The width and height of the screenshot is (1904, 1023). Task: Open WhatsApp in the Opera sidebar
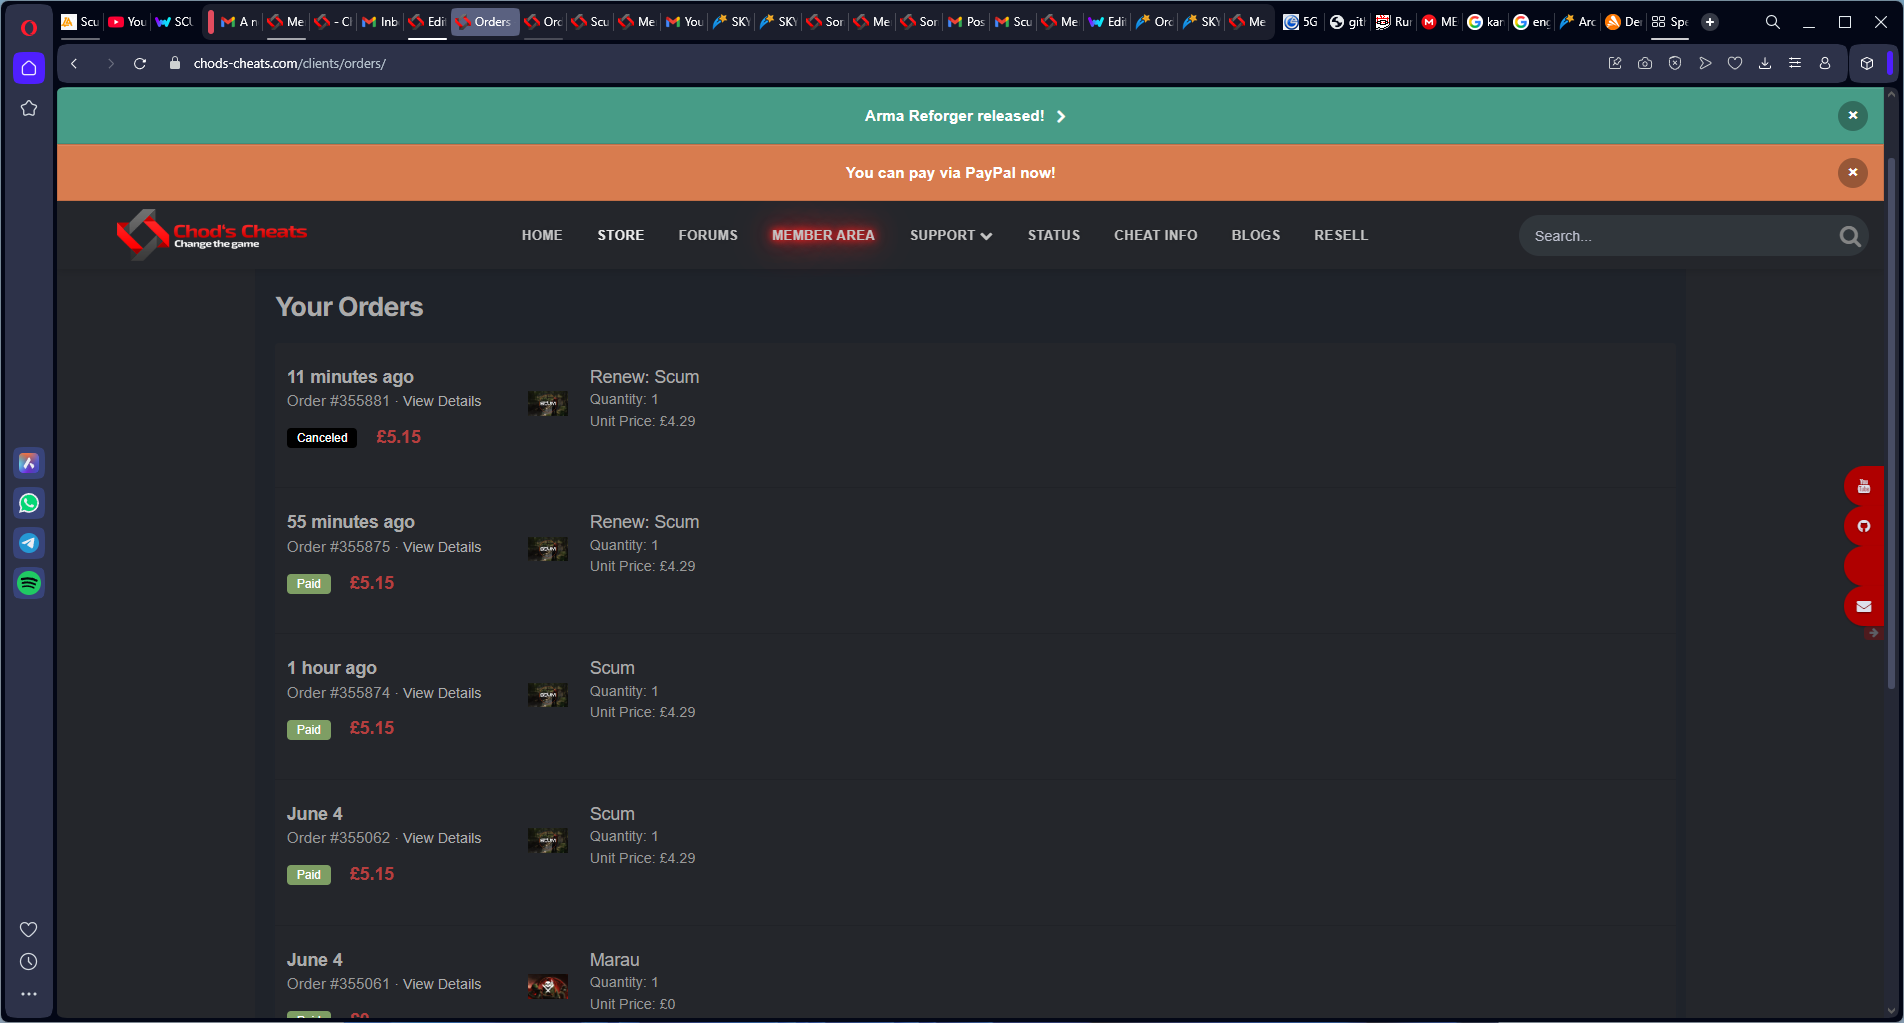(x=29, y=503)
